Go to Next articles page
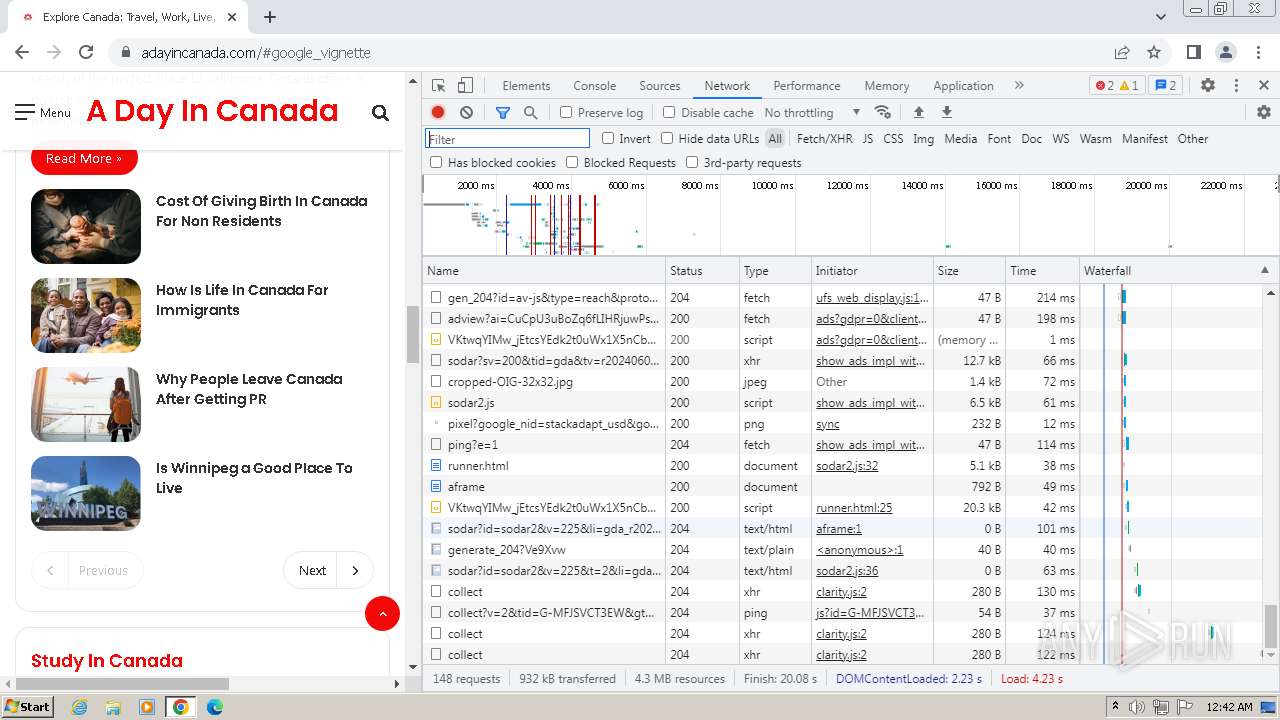This screenshot has width=1280, height=720. coord(328,570)
